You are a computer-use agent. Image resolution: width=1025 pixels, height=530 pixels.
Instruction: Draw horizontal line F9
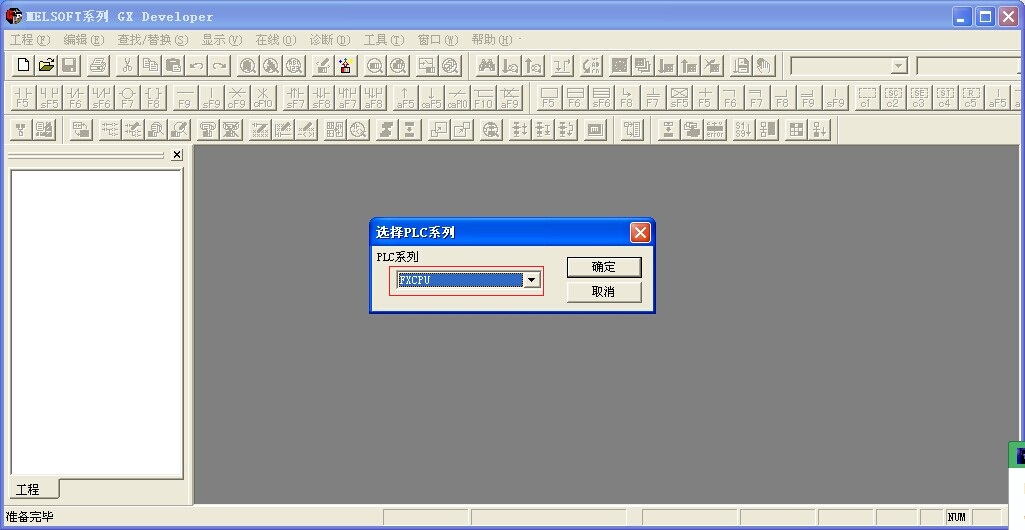(185, 97)
